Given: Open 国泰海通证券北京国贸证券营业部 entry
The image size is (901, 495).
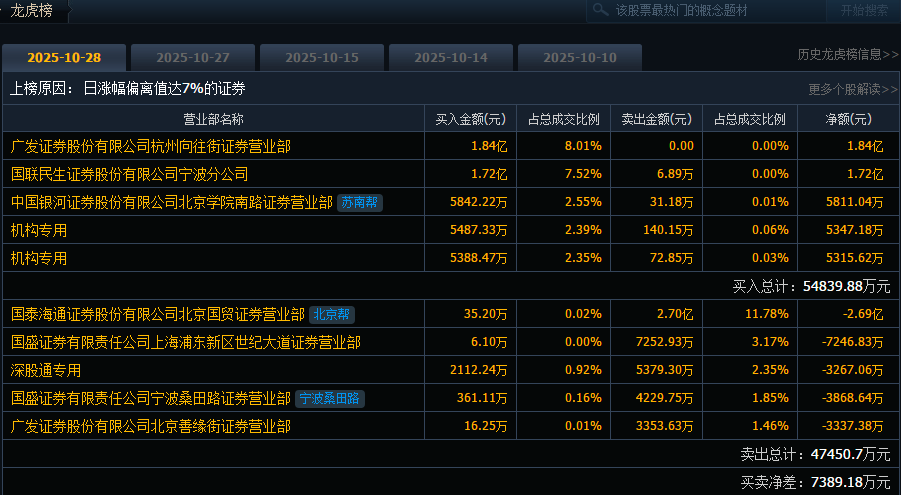Looking at the screenshot, I should (157, 315).
